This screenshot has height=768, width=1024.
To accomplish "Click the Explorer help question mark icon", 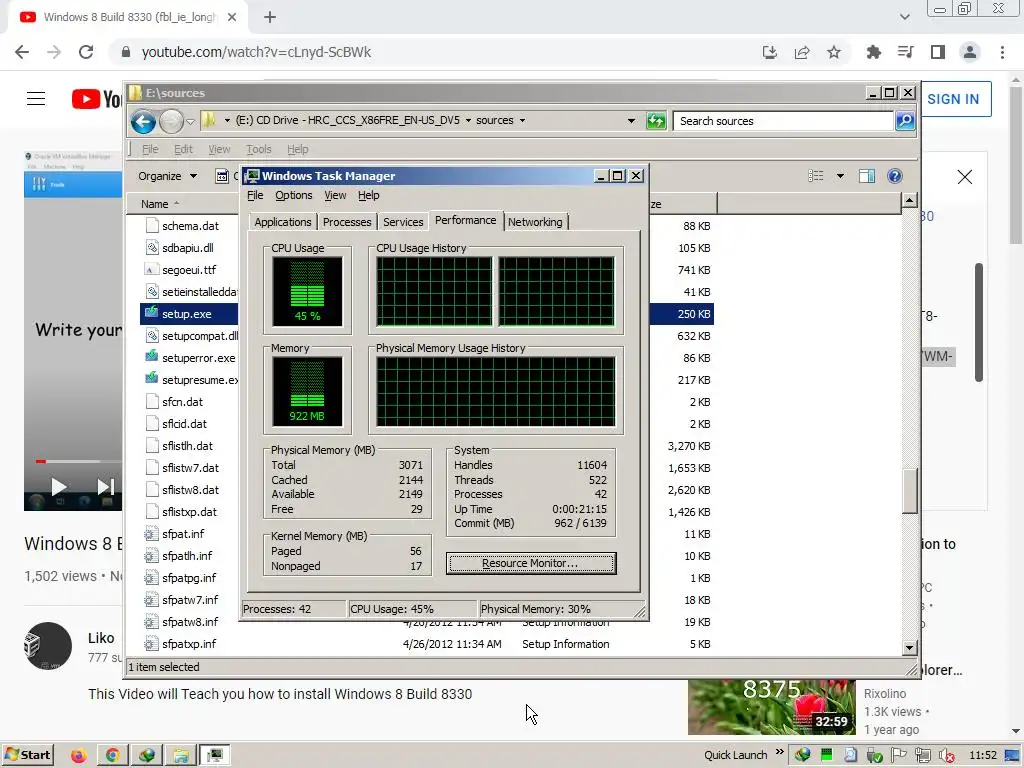I will pos(895,176).
